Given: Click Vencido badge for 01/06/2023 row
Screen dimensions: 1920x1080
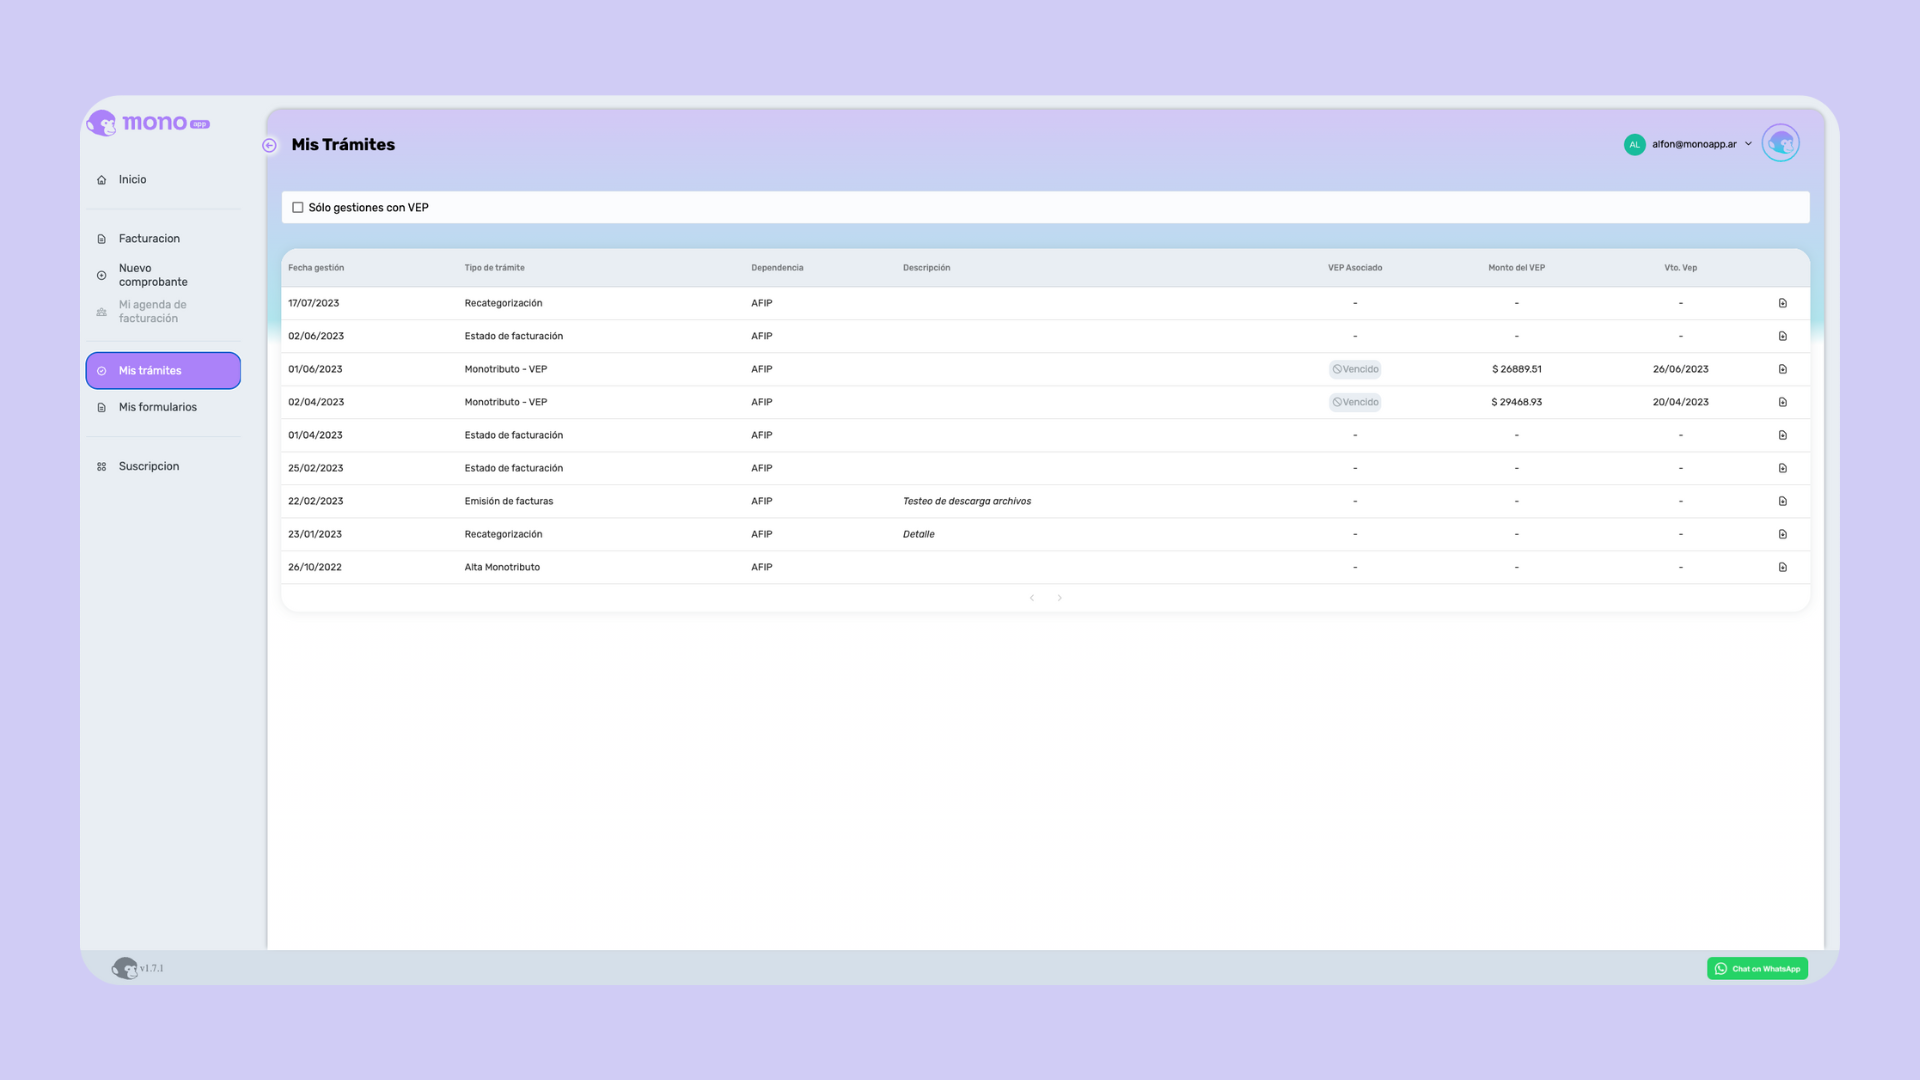Looking at the screenshot, I should tap(1355, 369).
